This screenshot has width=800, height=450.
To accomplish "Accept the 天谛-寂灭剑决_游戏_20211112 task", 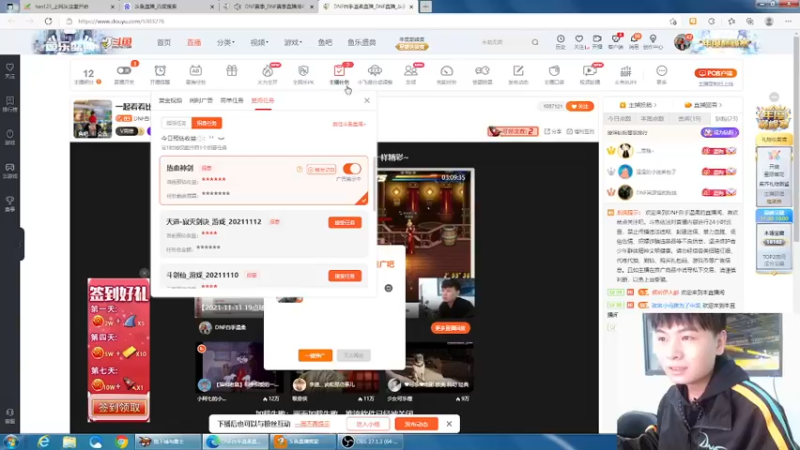I will click(x=345, y=222).
